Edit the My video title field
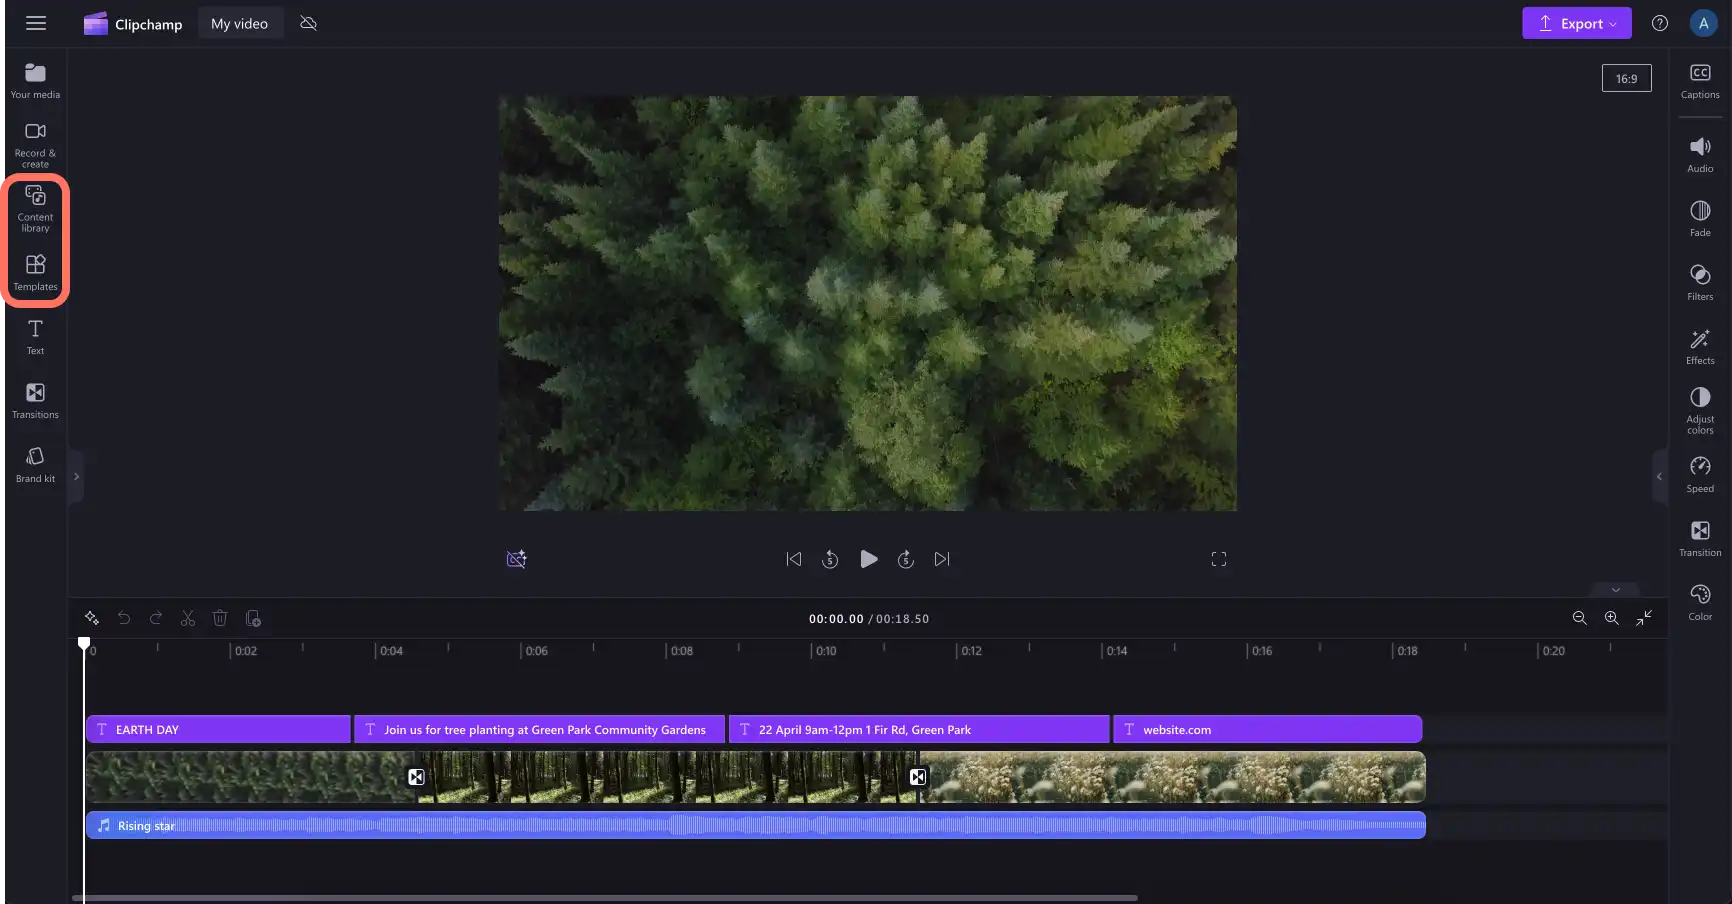This screenshot has width=1732, height=904. pyautogui.click(x=239, y=23)
